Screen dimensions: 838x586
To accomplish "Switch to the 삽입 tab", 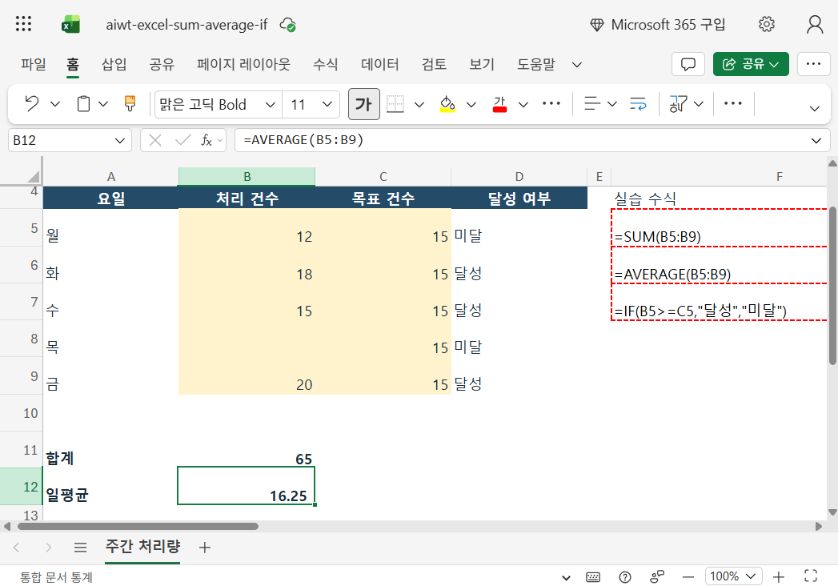I will click(x=114, y=64).
